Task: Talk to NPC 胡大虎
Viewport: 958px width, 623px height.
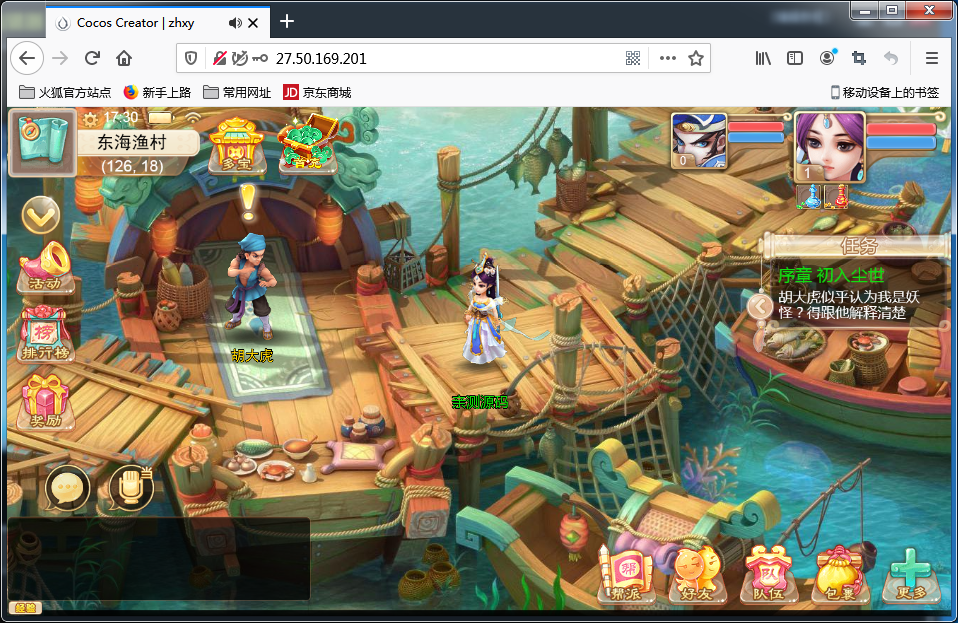Action: [x=252, y=286]
